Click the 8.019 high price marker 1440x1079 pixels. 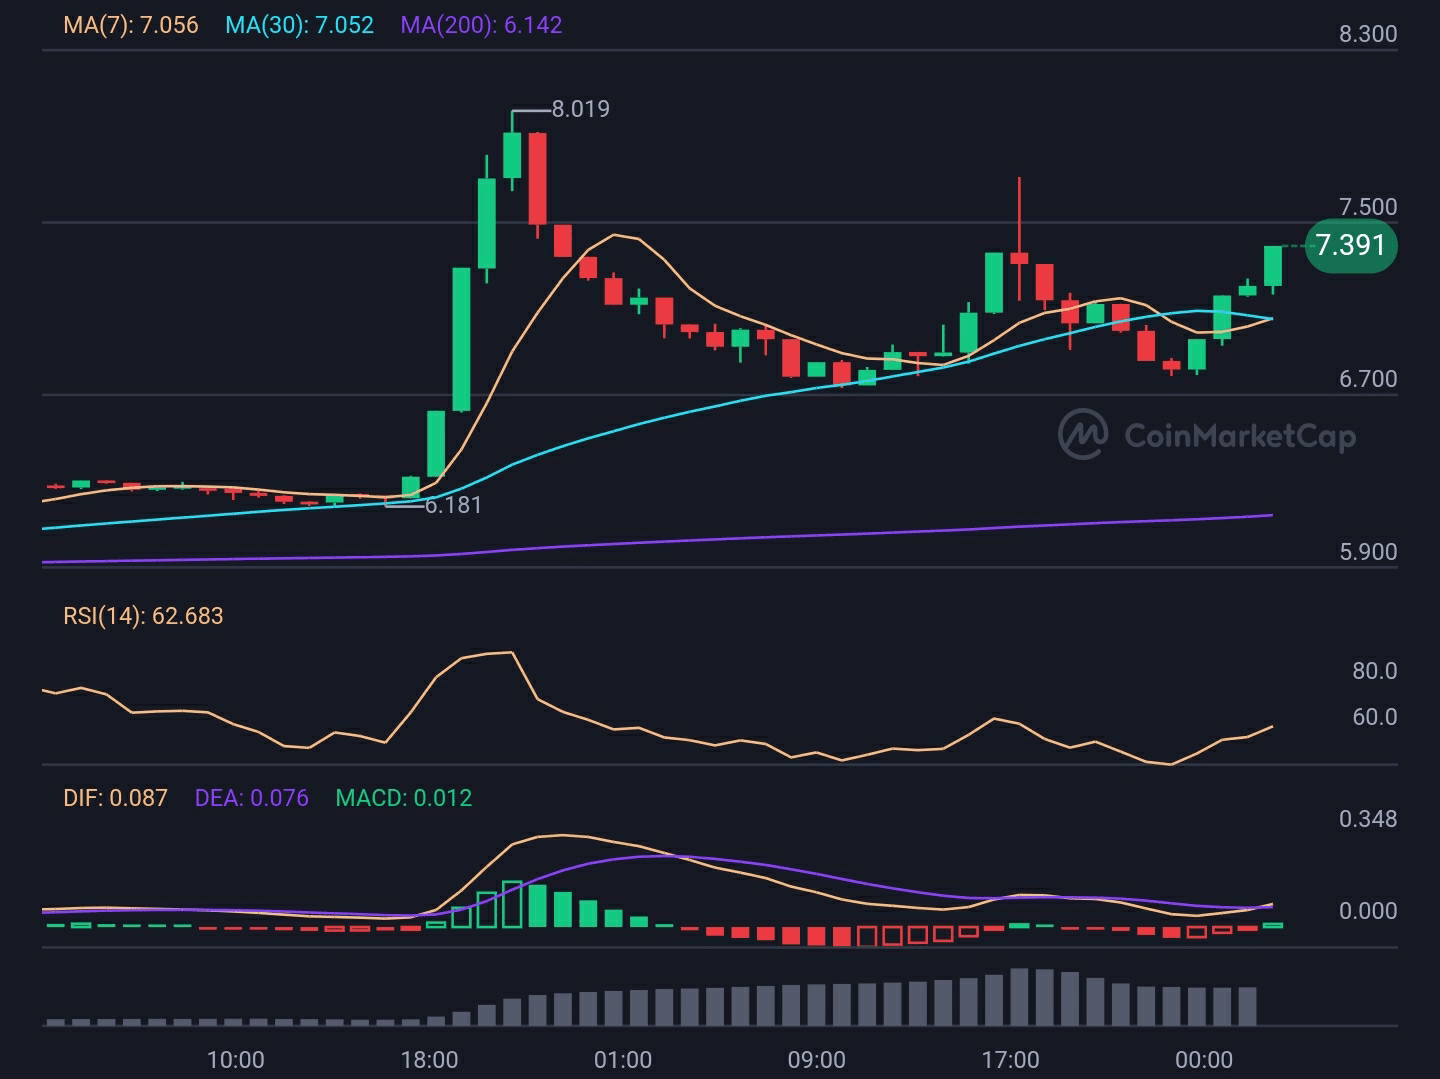point(580,109)
